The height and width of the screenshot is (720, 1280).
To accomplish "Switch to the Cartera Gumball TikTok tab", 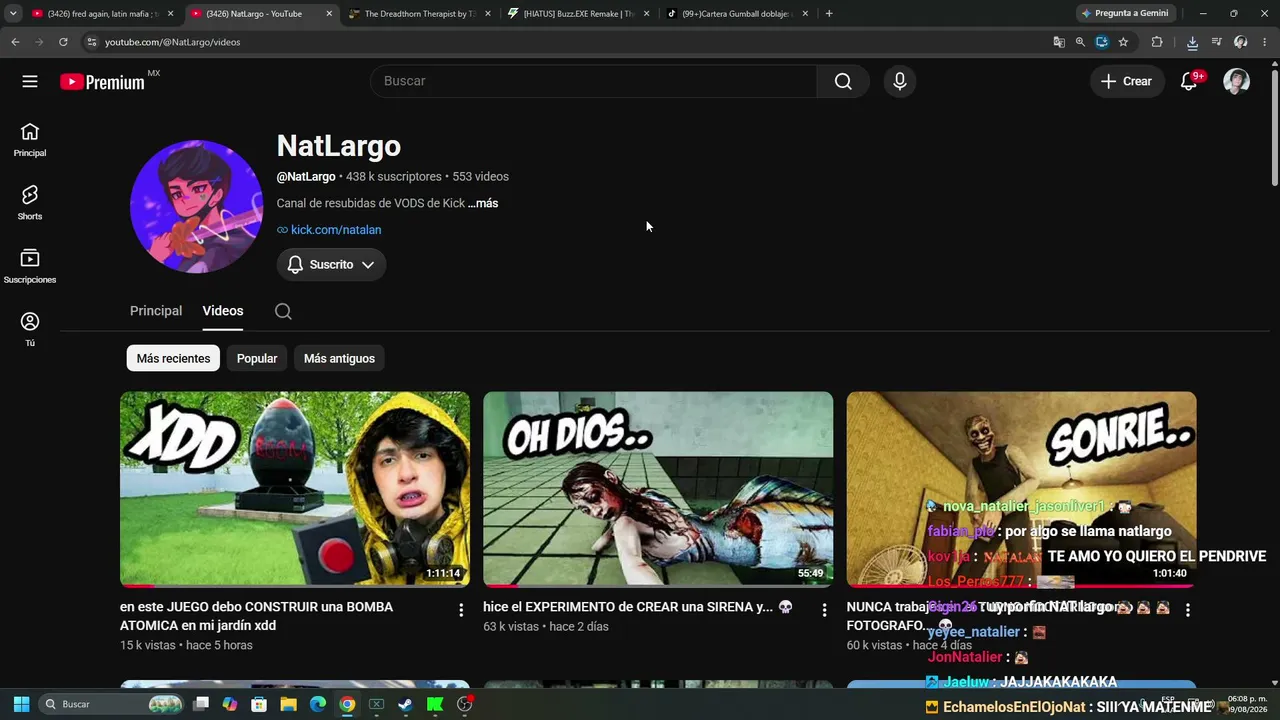I will coord(737,14).
